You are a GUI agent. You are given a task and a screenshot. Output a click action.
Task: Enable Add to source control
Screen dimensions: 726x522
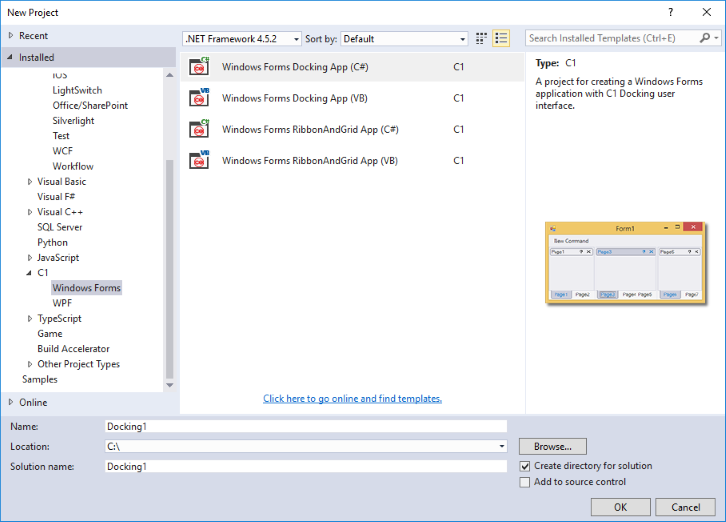point(526,482)
